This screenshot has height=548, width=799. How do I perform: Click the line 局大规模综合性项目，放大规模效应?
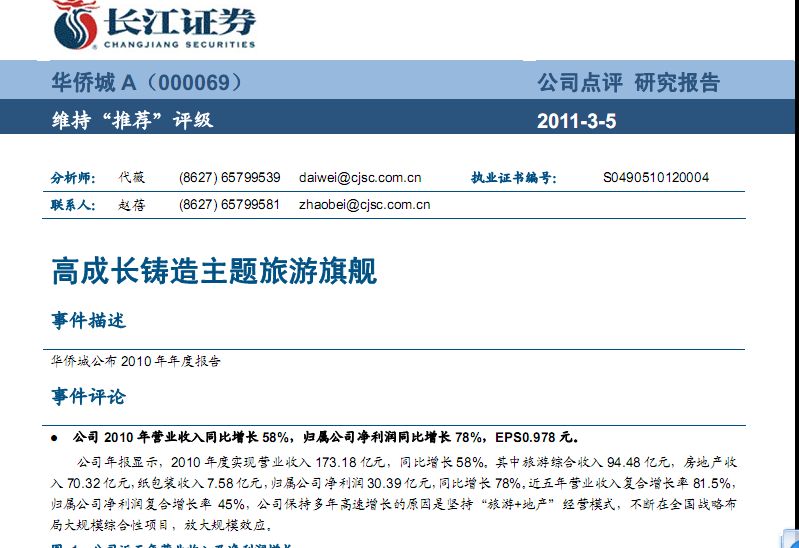(162, 525)
